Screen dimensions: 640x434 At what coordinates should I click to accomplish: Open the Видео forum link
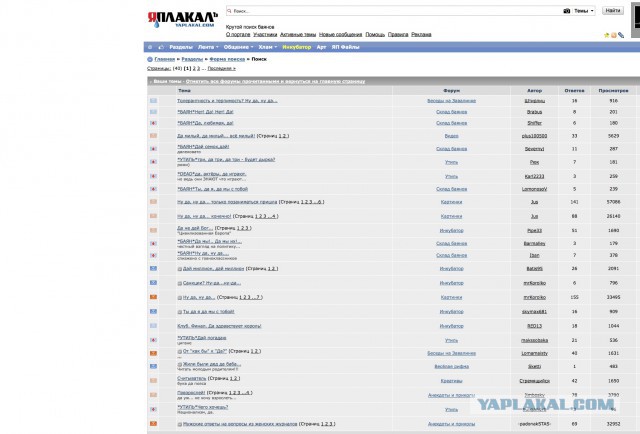(451, 136)
